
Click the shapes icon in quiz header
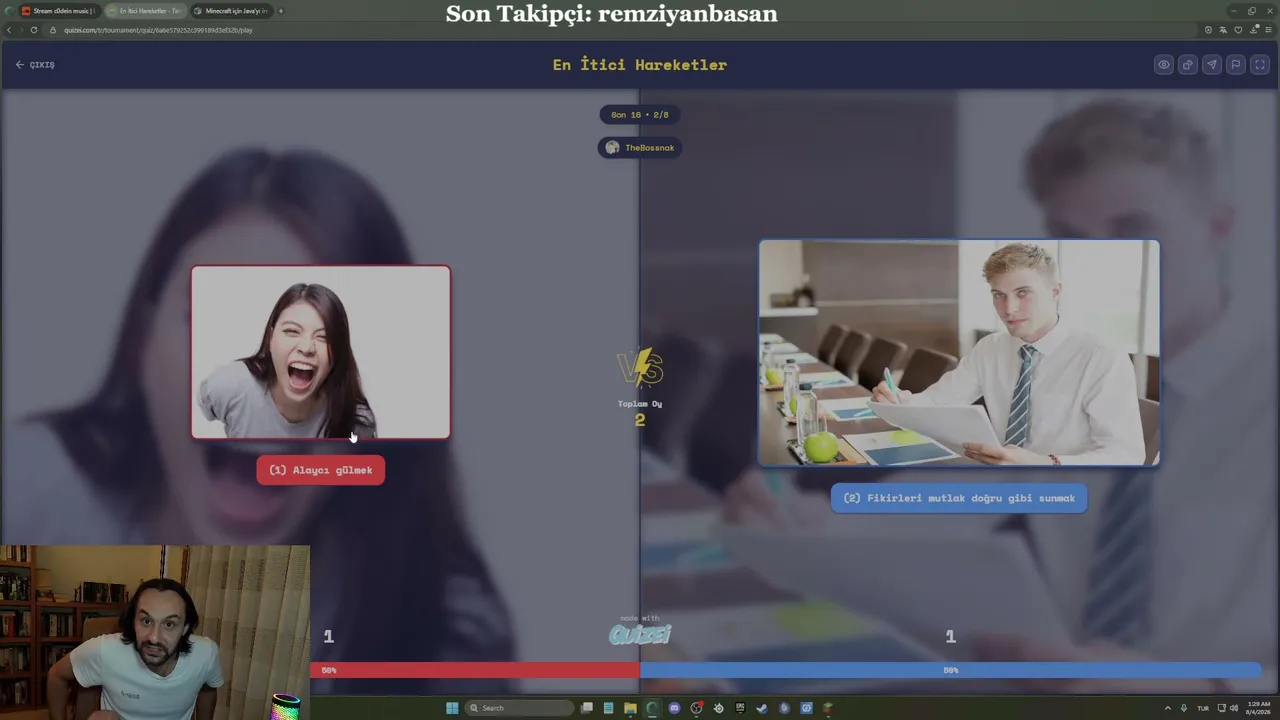[x=1188, y=65]
